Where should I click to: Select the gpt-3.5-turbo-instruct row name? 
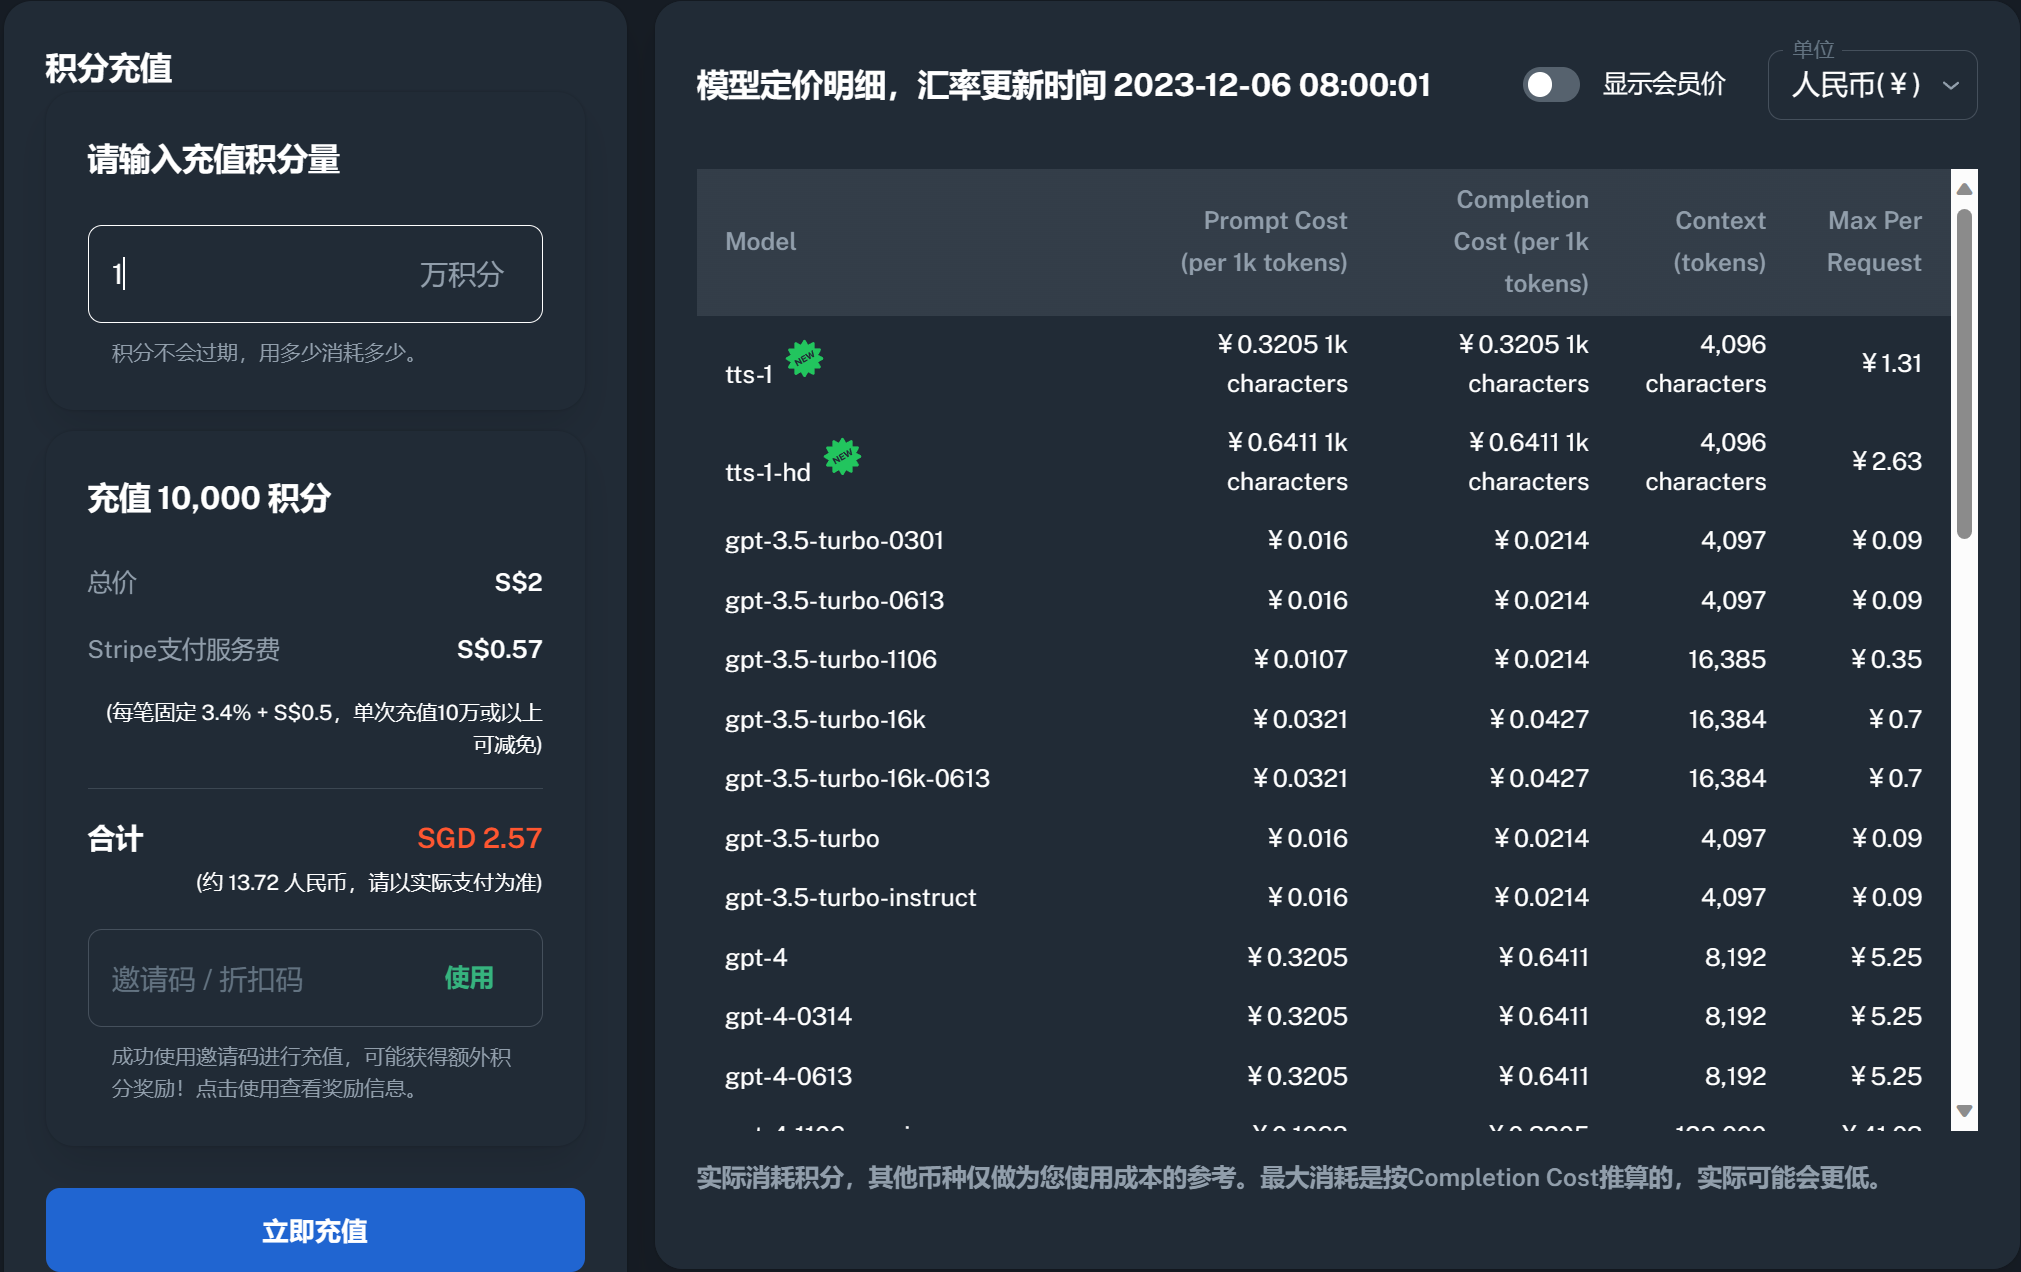(x=850, y=897)
